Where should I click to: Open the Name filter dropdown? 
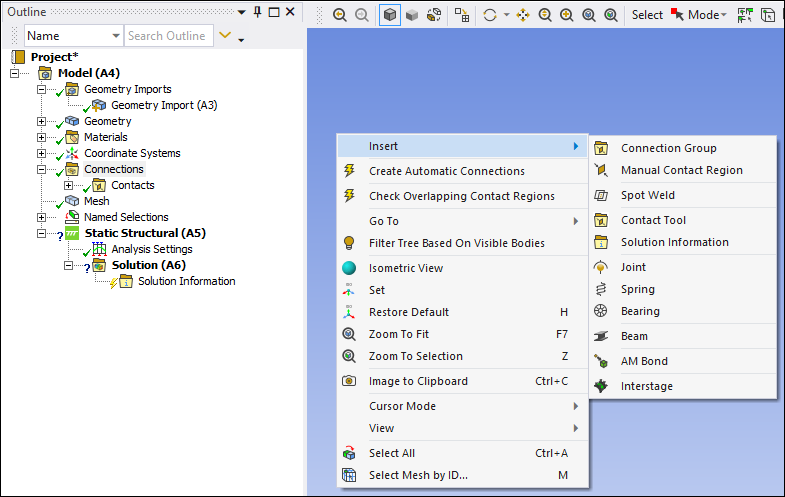[x=115, y=36]
